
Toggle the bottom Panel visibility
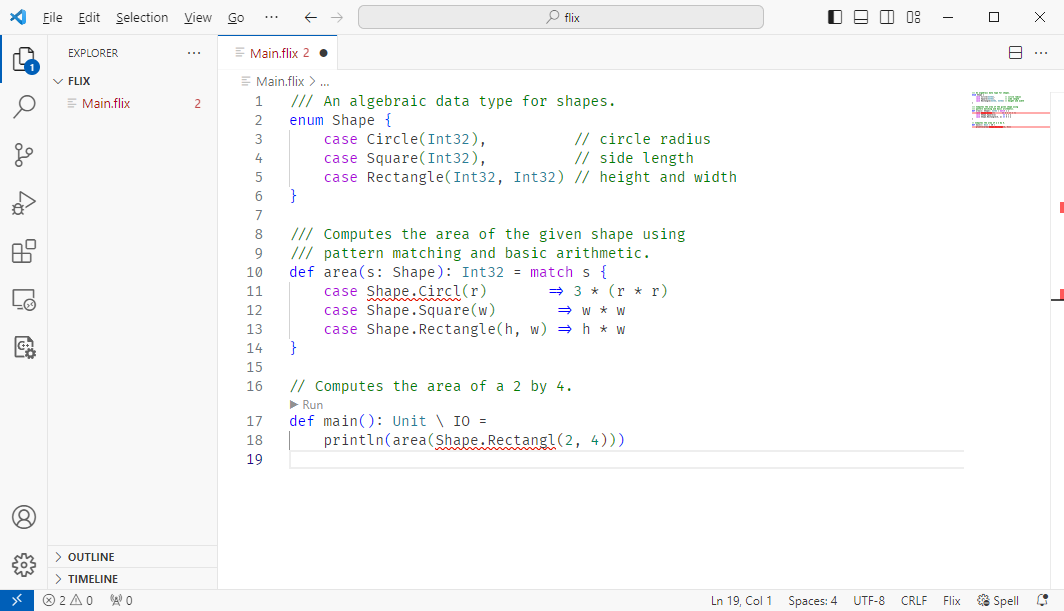point(861,17)
